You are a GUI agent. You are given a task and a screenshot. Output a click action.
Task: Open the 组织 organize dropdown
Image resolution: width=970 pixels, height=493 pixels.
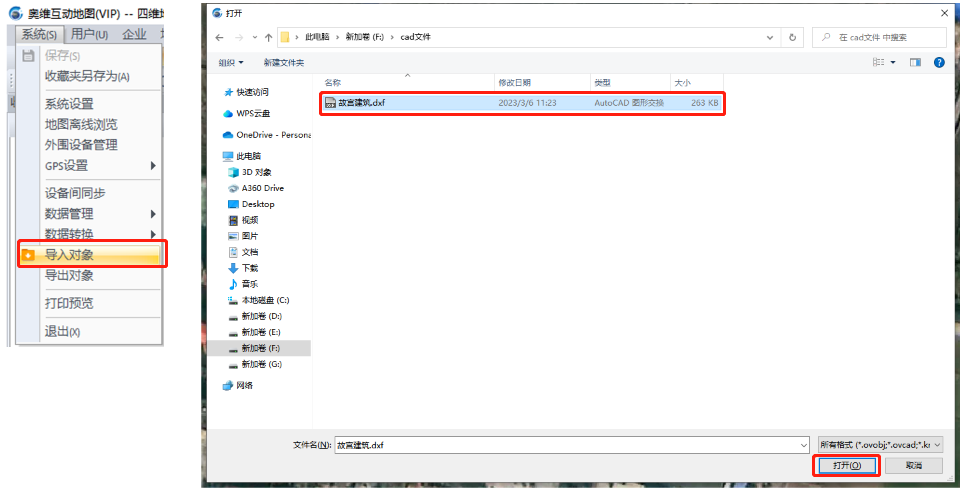click(231, 62)
